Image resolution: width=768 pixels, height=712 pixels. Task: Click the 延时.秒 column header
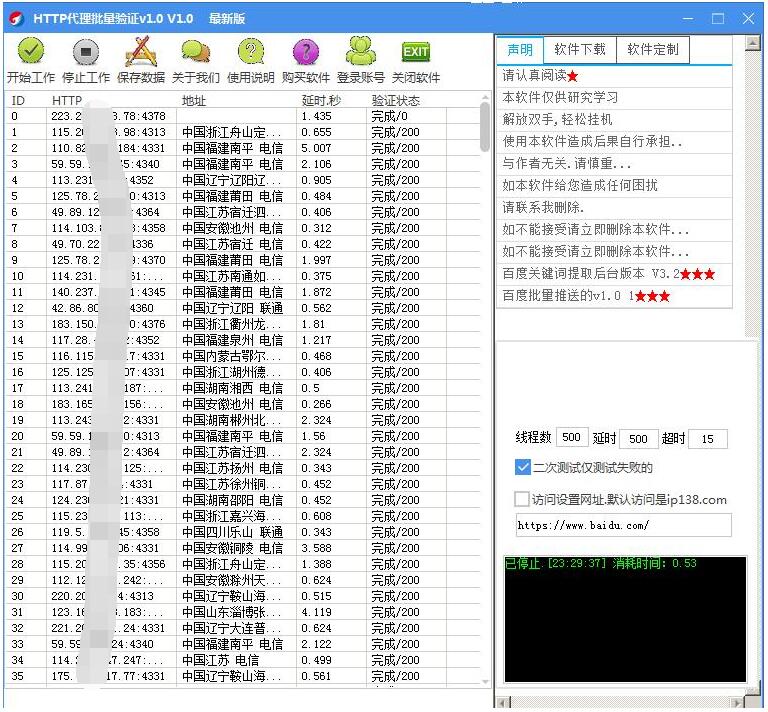(x=322, y=100)
